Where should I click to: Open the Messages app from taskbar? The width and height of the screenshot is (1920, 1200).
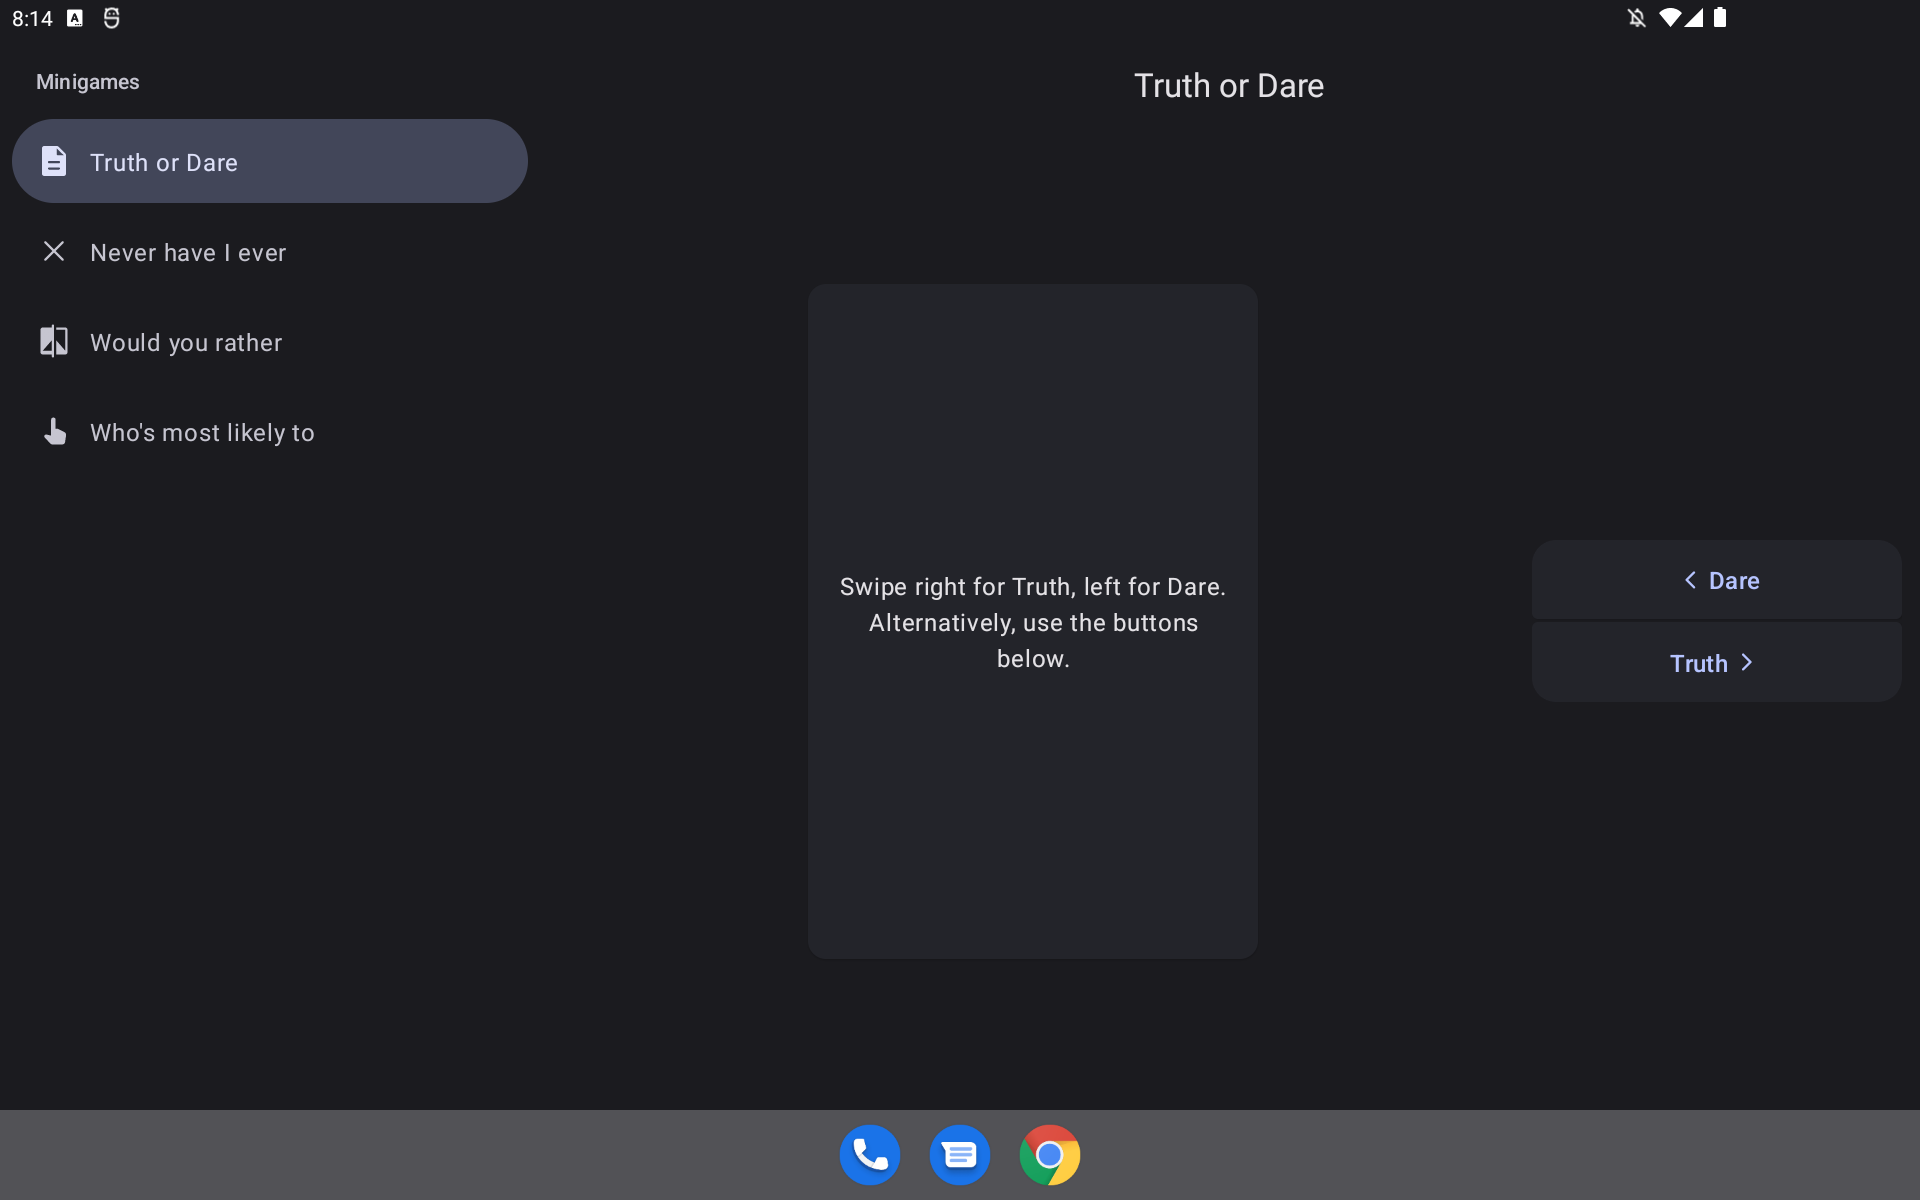click(x=959, y=1155)
